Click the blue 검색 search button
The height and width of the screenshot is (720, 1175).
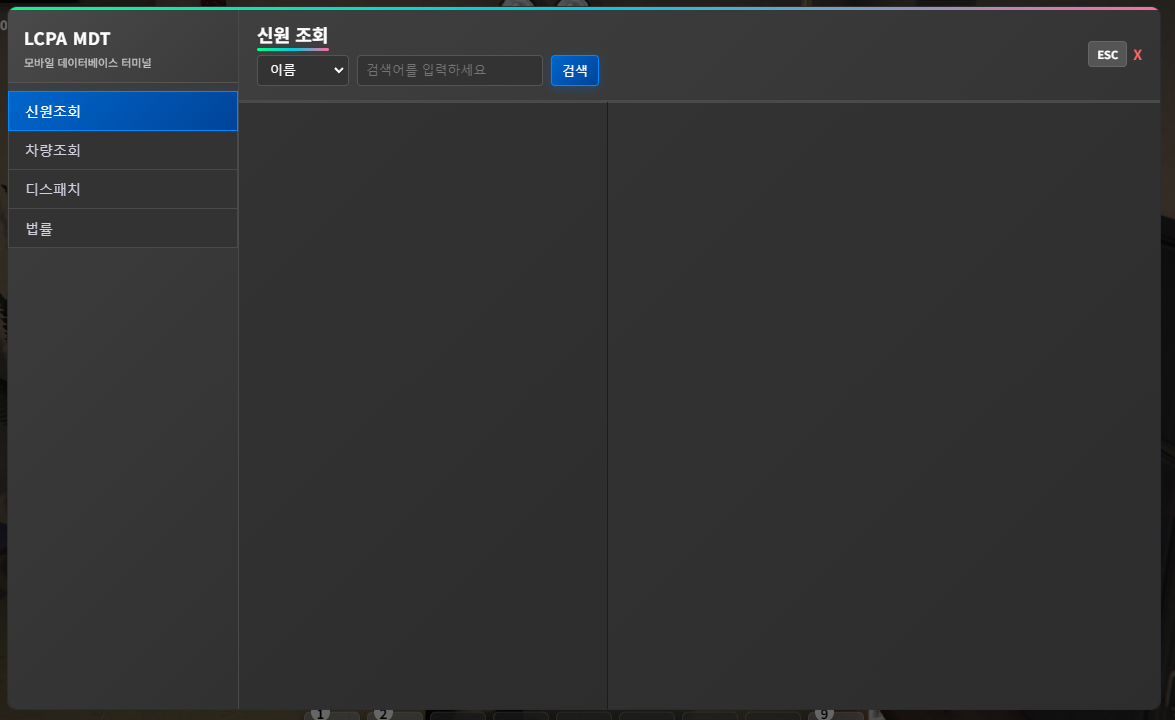pos(574,70)
